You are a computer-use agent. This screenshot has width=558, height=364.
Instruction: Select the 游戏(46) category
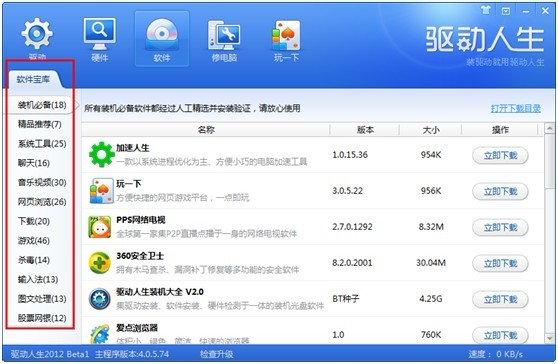pyautogui.click(x=33, y=241)
